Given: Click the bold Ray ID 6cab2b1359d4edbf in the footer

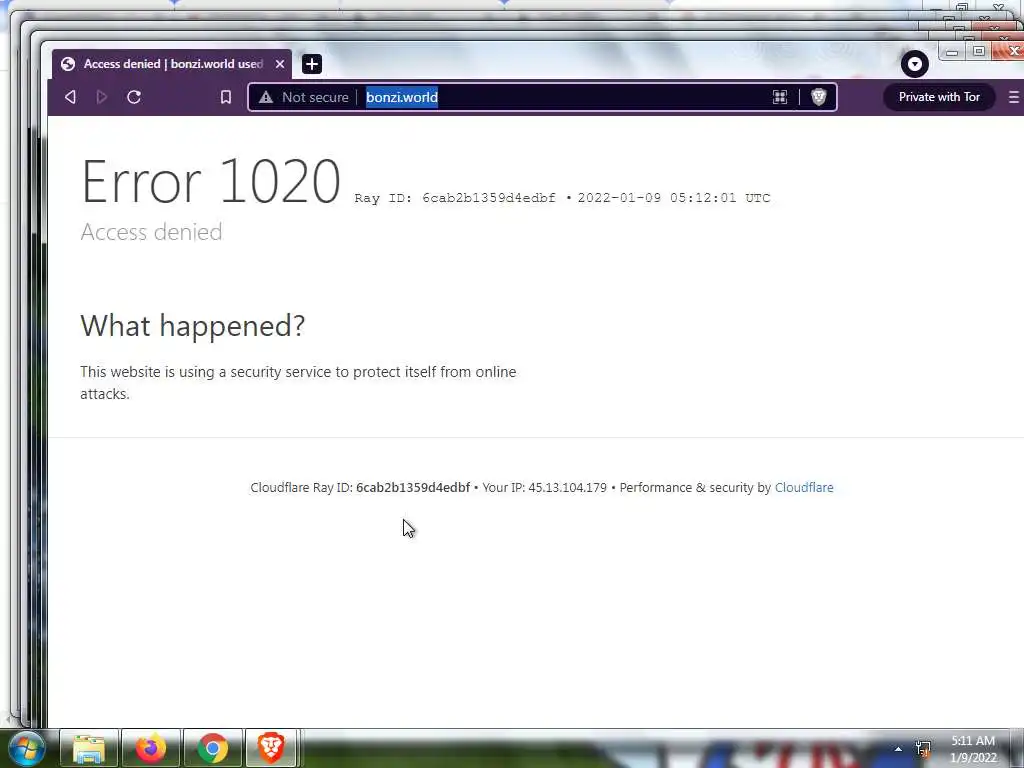Looking at the screenshot, I should (x=413, y=488).
